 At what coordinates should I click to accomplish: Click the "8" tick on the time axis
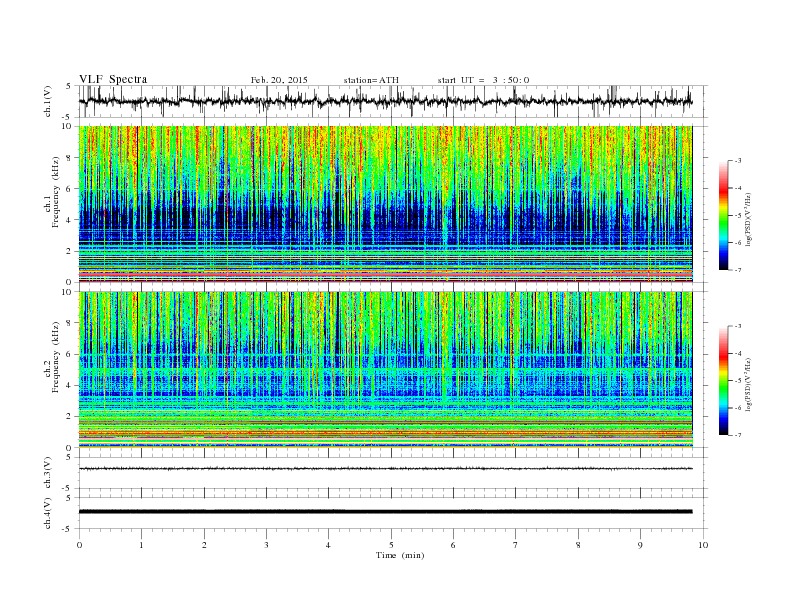pyautogui.click(x=578, y=545)
